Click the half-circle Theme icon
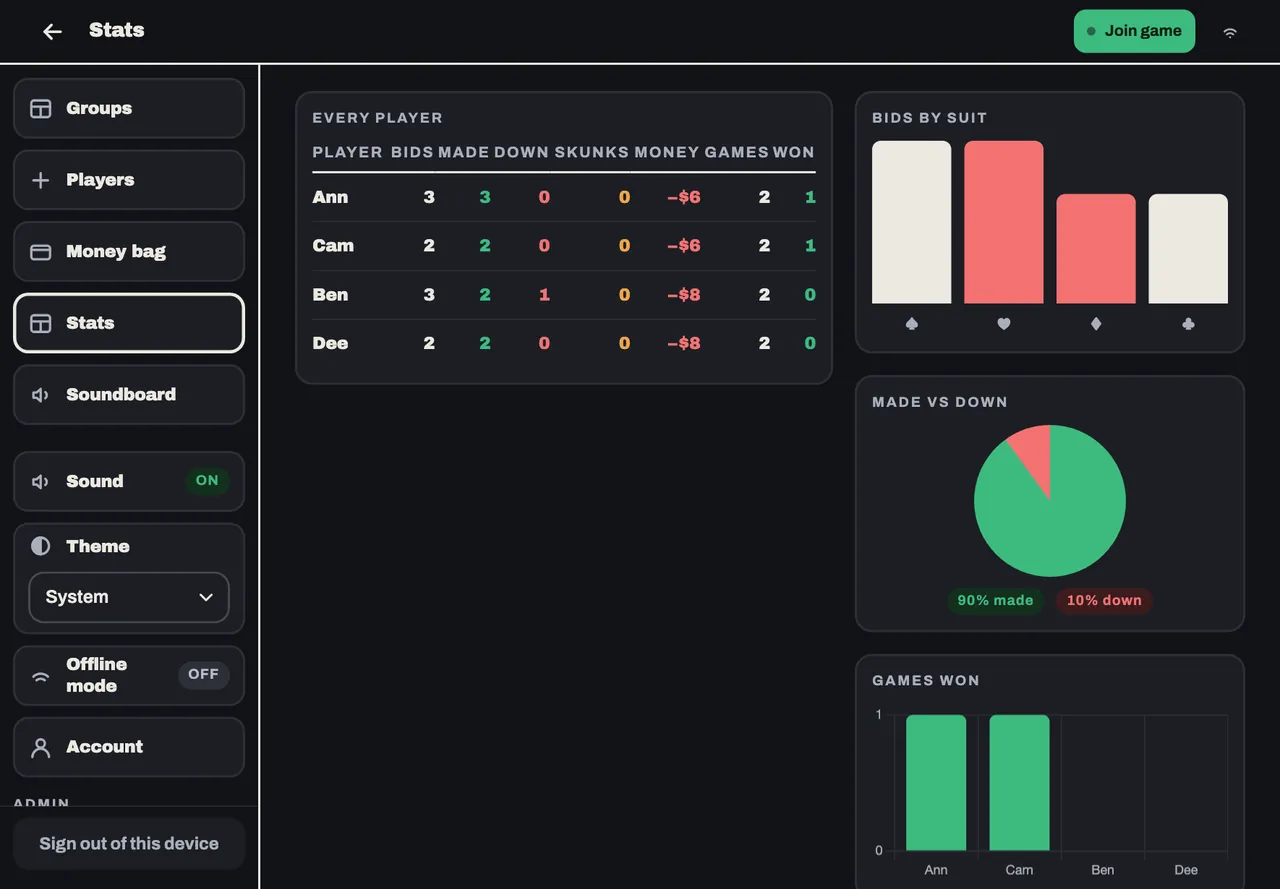1280x889 pixels. coord(41,546)
